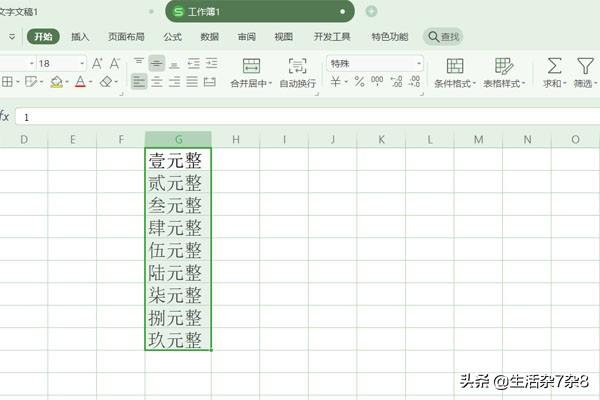The width and height of the screenshot is (600, 400).
Task: Expand the 合并居中 dropdown arrow
Action: tap(270, 83)
